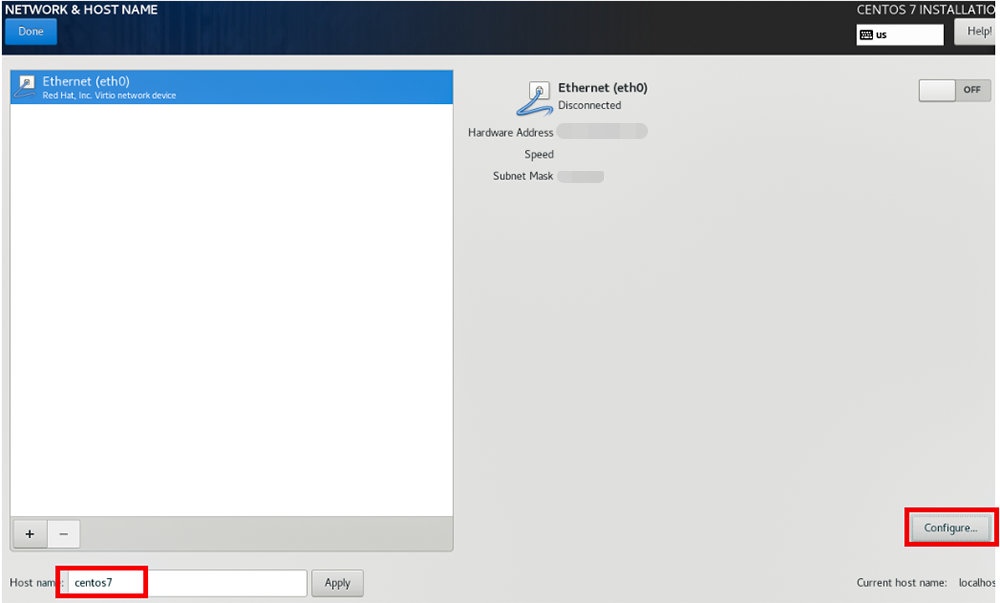
Task: Select Ethernet (eth0) in the device list
Action: (x=232, y=87)
